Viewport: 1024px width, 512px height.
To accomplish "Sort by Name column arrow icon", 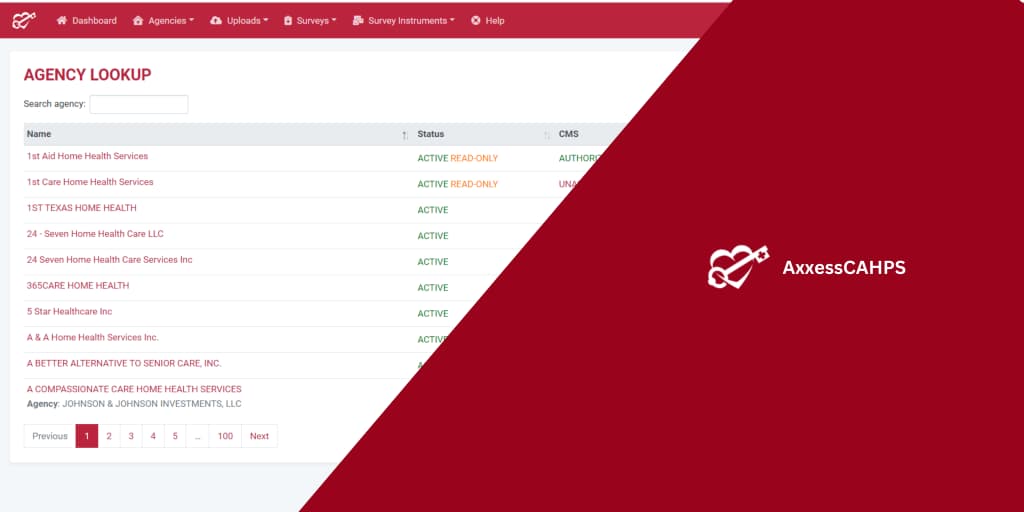I will pos(404,135).
